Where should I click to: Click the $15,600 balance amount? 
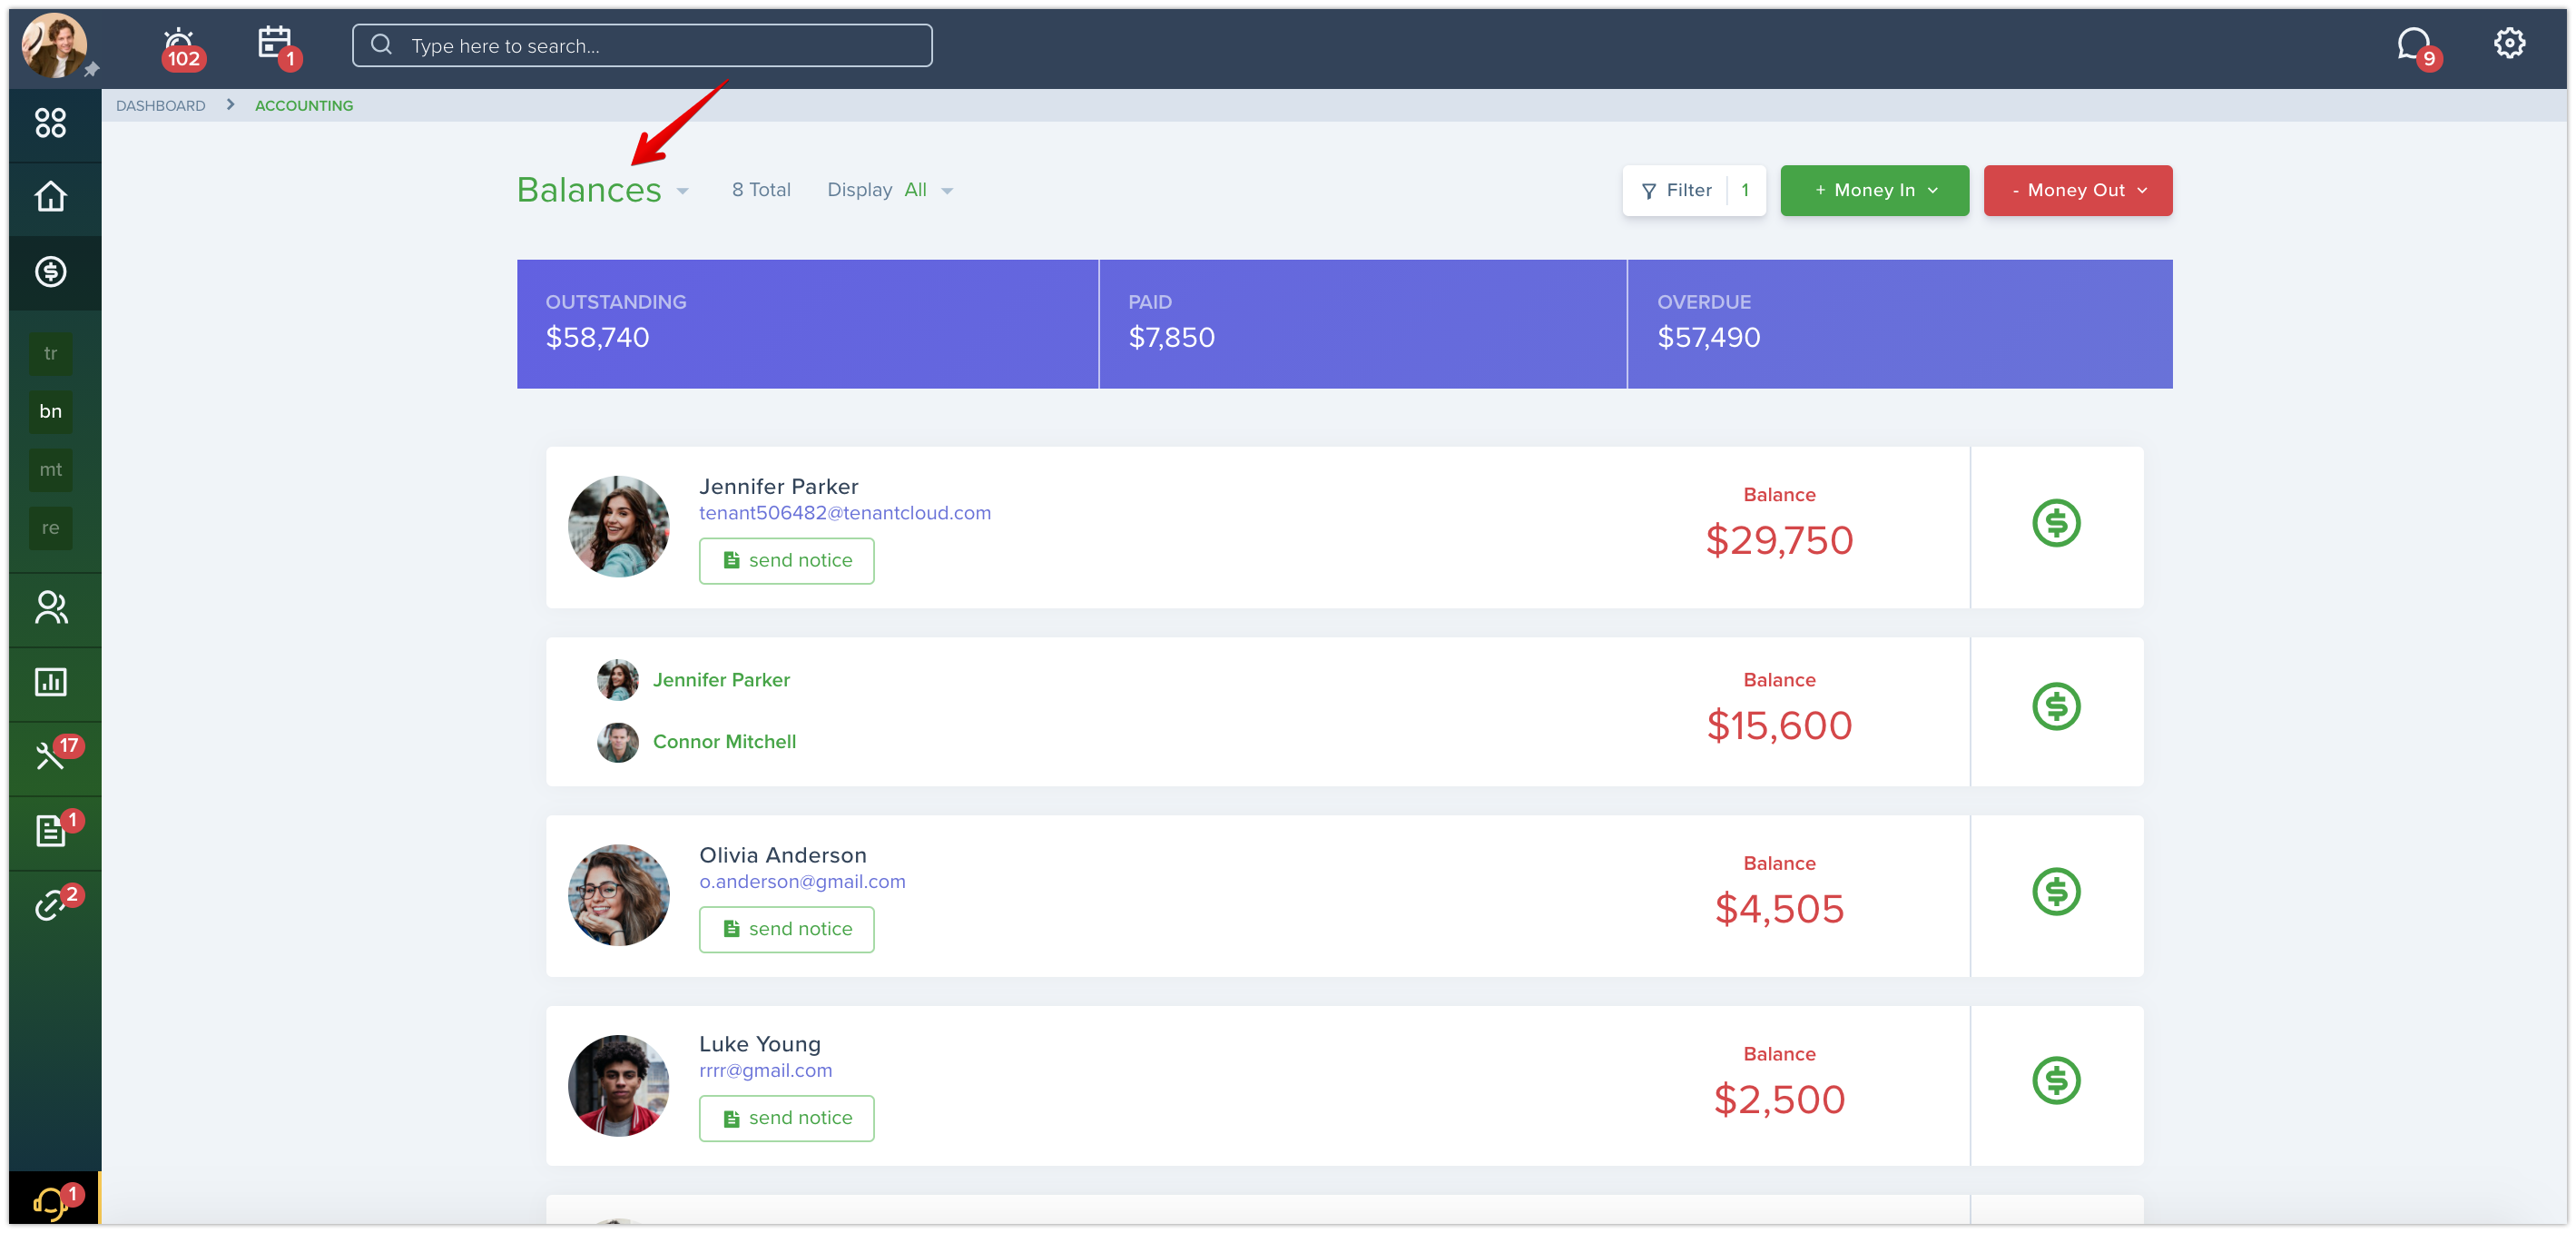tap(1779, 726)
